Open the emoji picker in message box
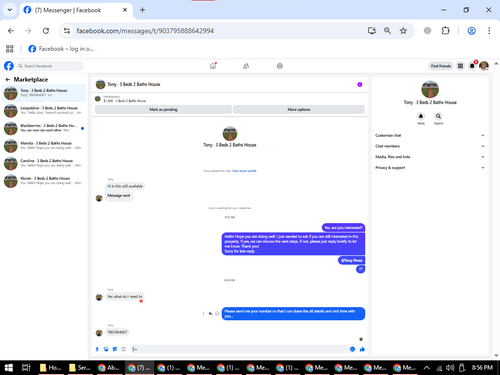This screenshot has height=375, width=500. pyautogui.click(x=352, y=349)
